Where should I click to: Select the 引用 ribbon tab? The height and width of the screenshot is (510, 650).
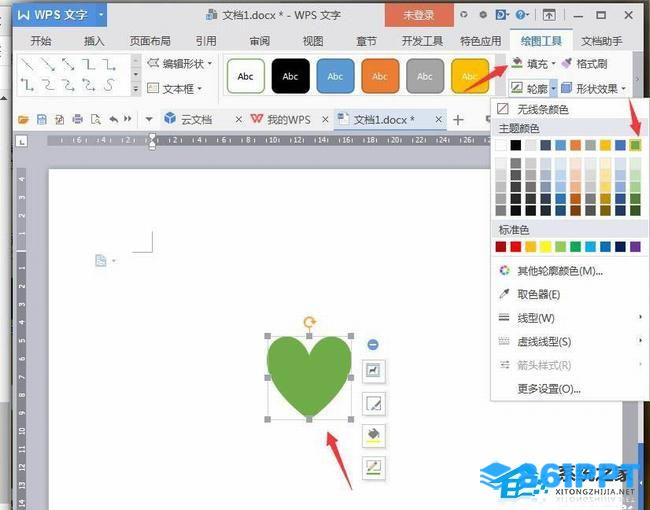(x=206, y=41)
